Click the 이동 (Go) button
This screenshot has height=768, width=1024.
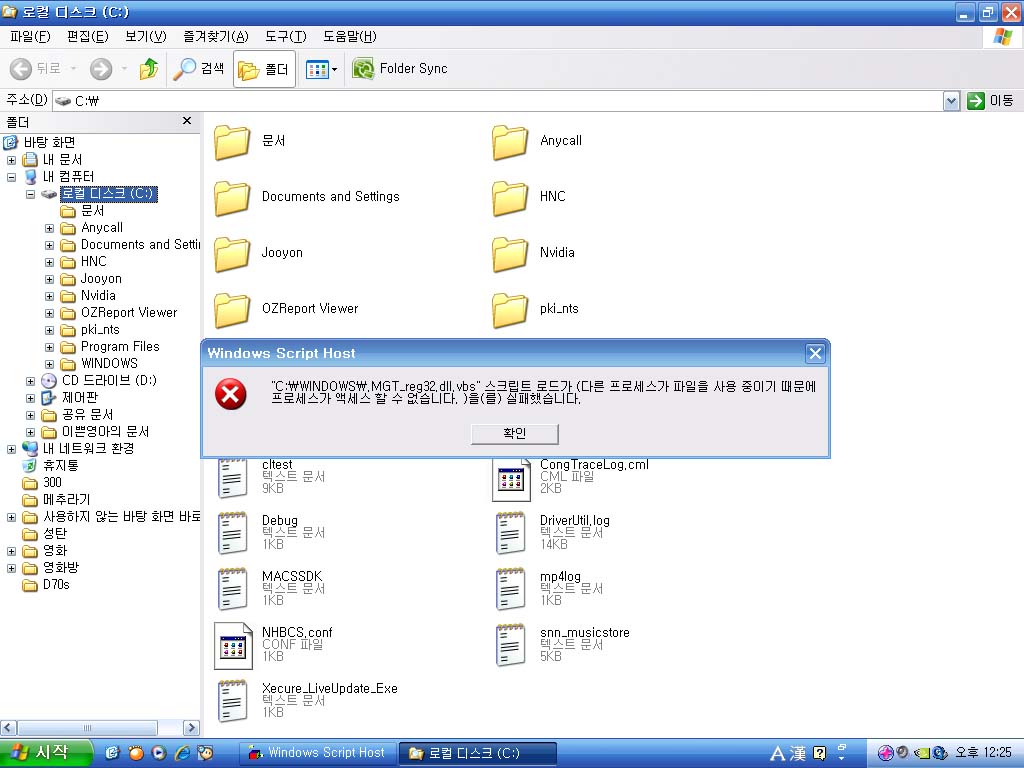tap(991, 101)
